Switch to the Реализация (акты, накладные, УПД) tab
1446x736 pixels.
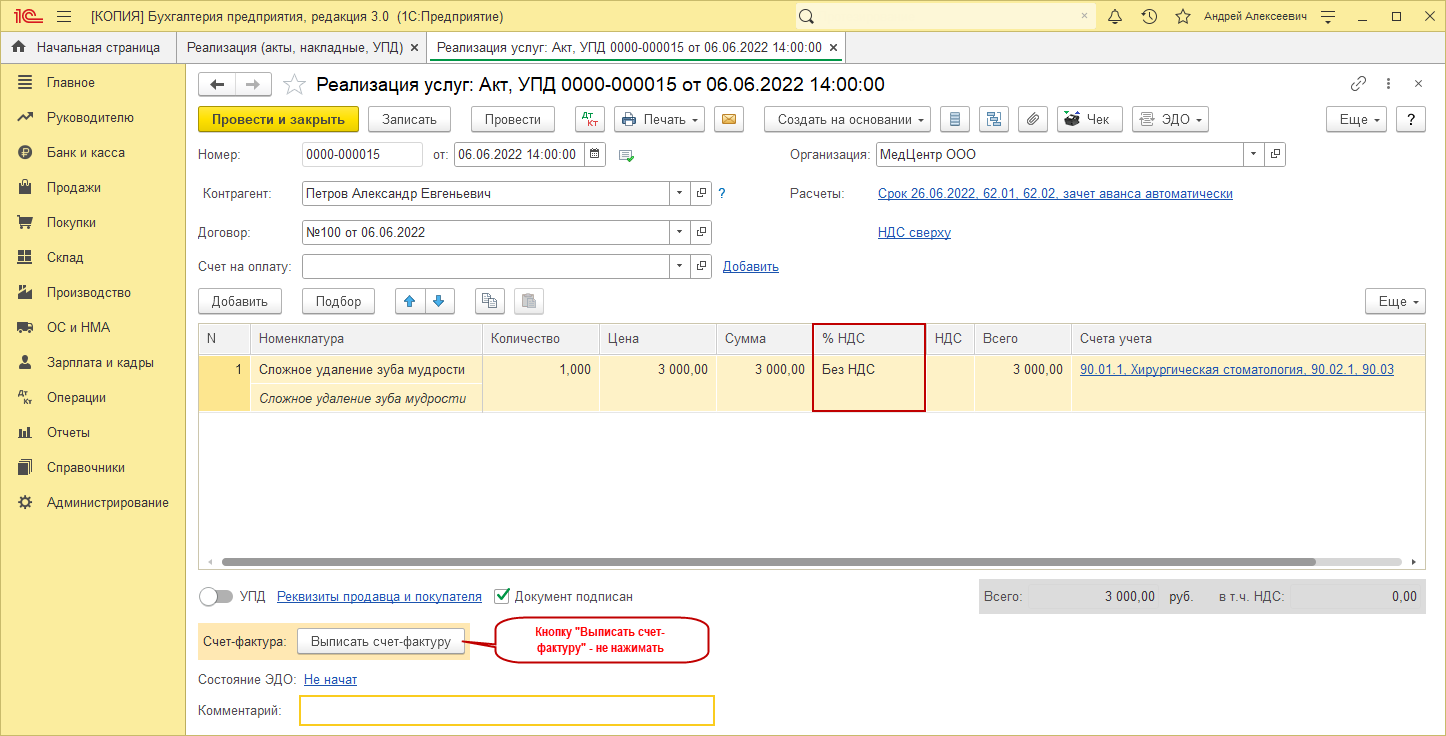pyautogui.click(x=295, y=47)
